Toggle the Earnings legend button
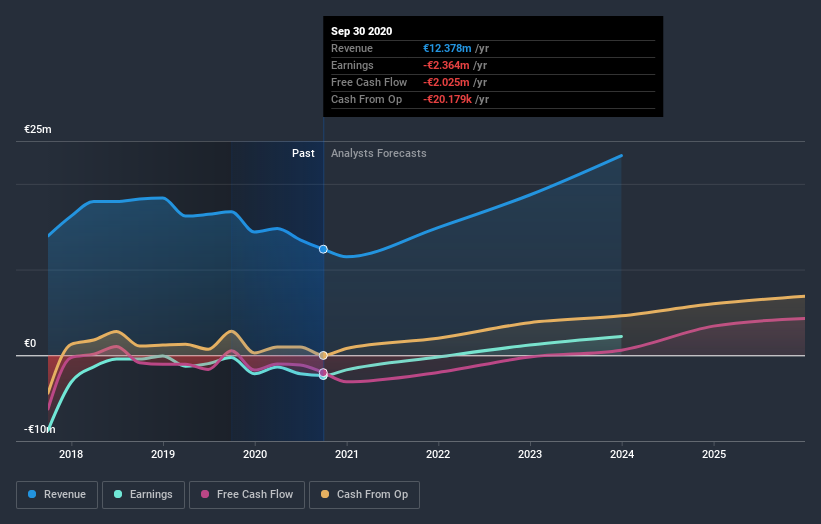Viewport: 821px width, 524px height. pos(143,495)
